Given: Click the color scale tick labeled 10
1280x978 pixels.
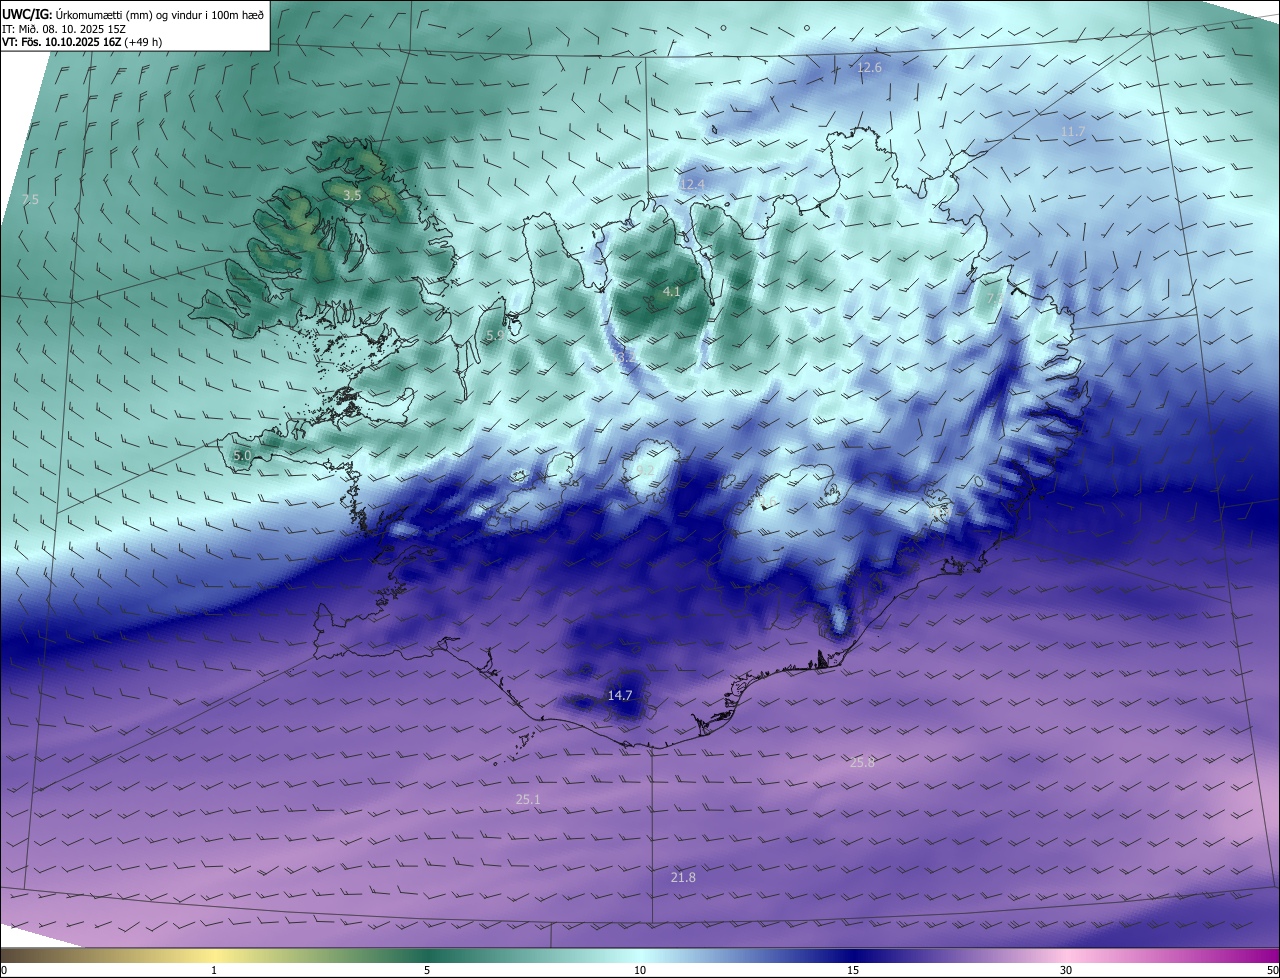Looking at the screenshot, I should pyautogui.click(x=640, y=970).
